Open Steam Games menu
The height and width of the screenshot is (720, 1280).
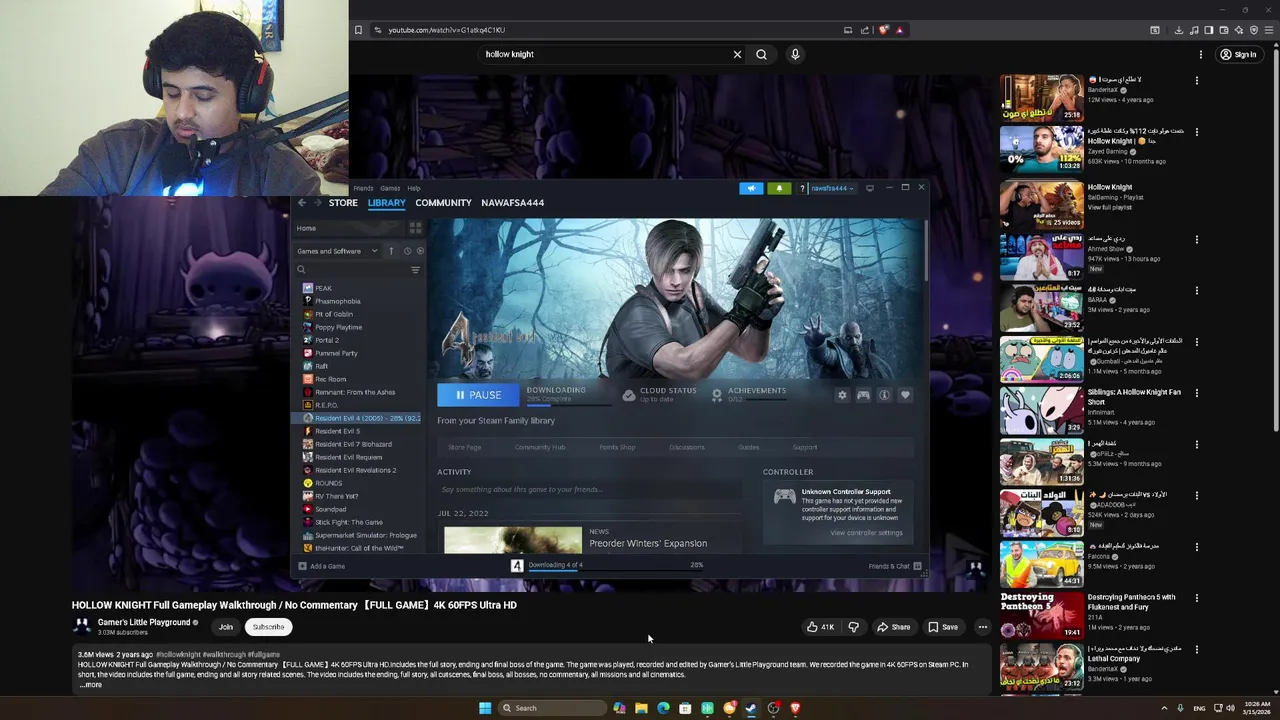pyautogui.click(x=390, y=188)
